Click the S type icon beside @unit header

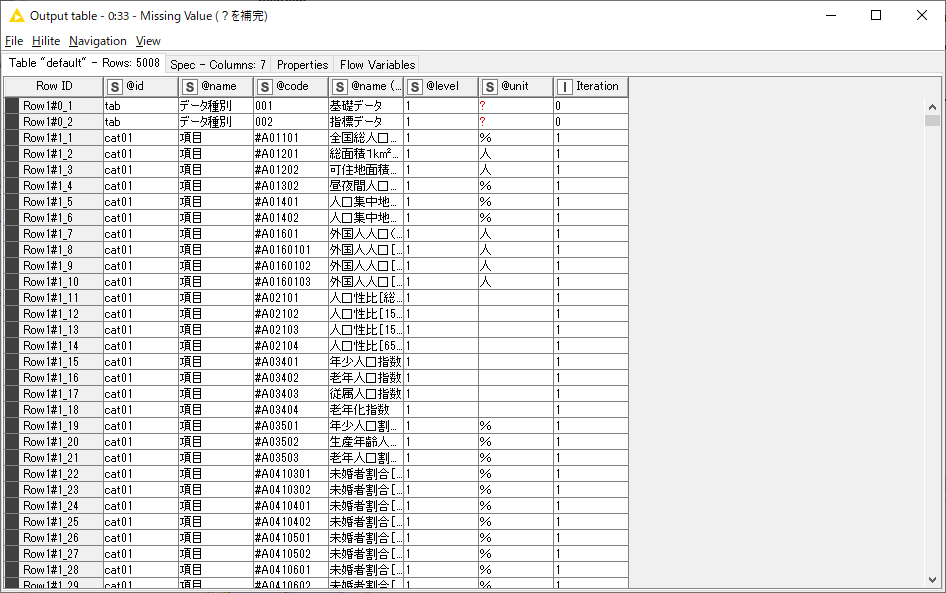point(489,87)
